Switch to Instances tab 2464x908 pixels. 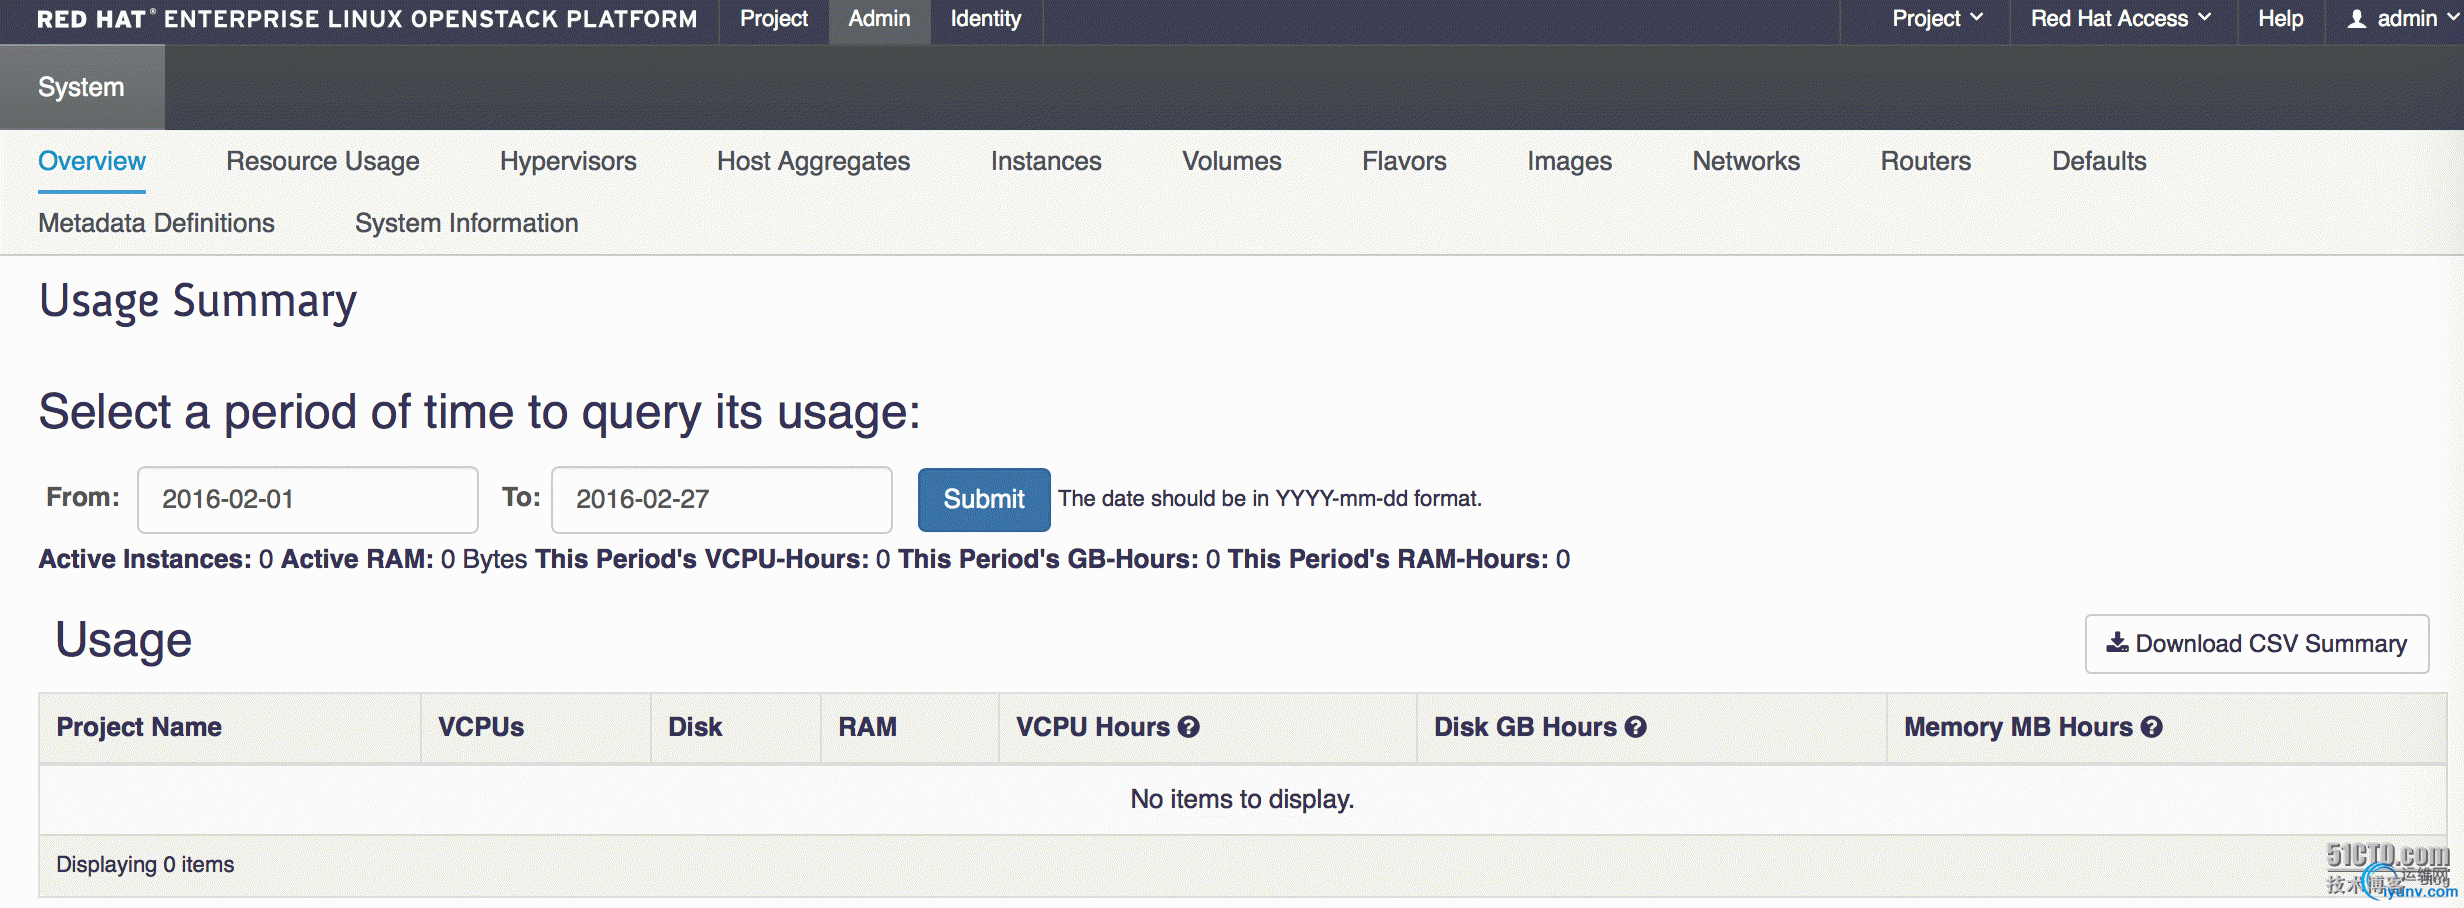(x=1046, y=161)
